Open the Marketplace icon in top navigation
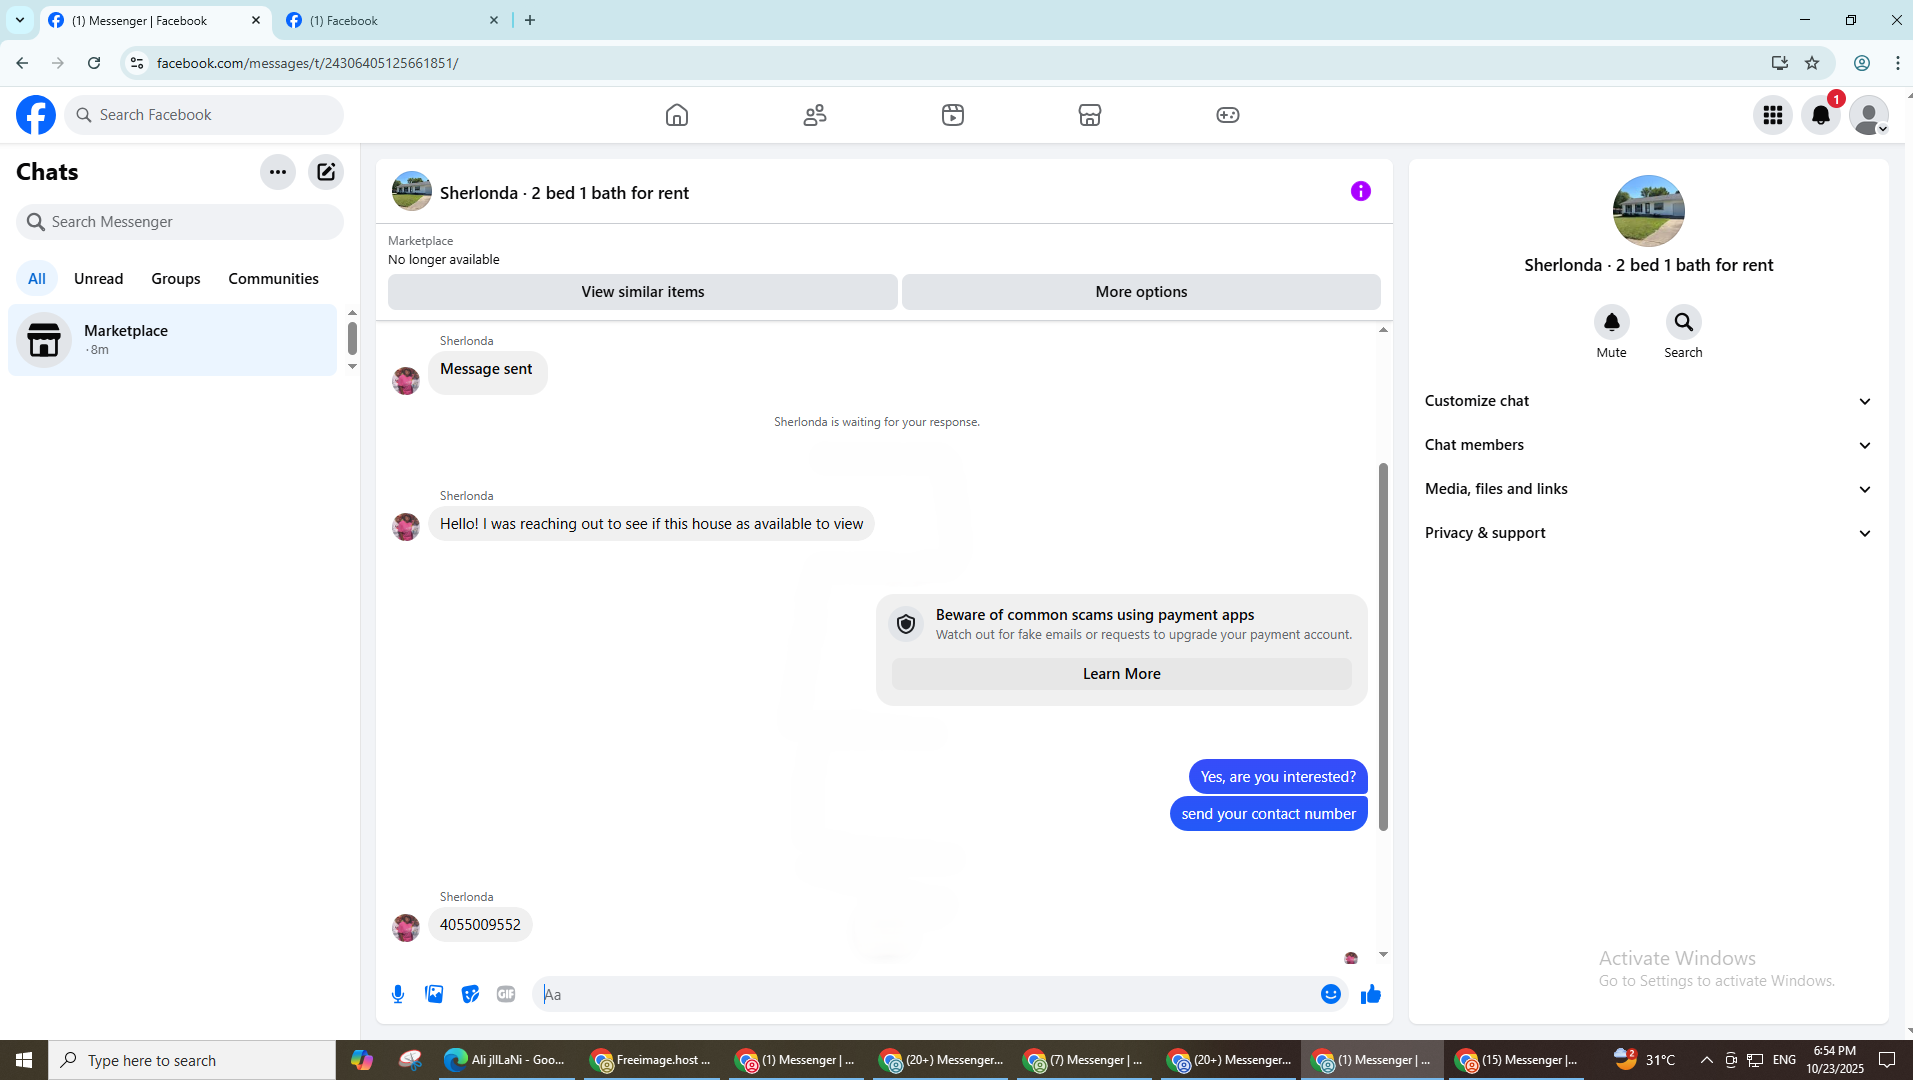Viewport: 1913px width, 1080px height. (1090, 115)
